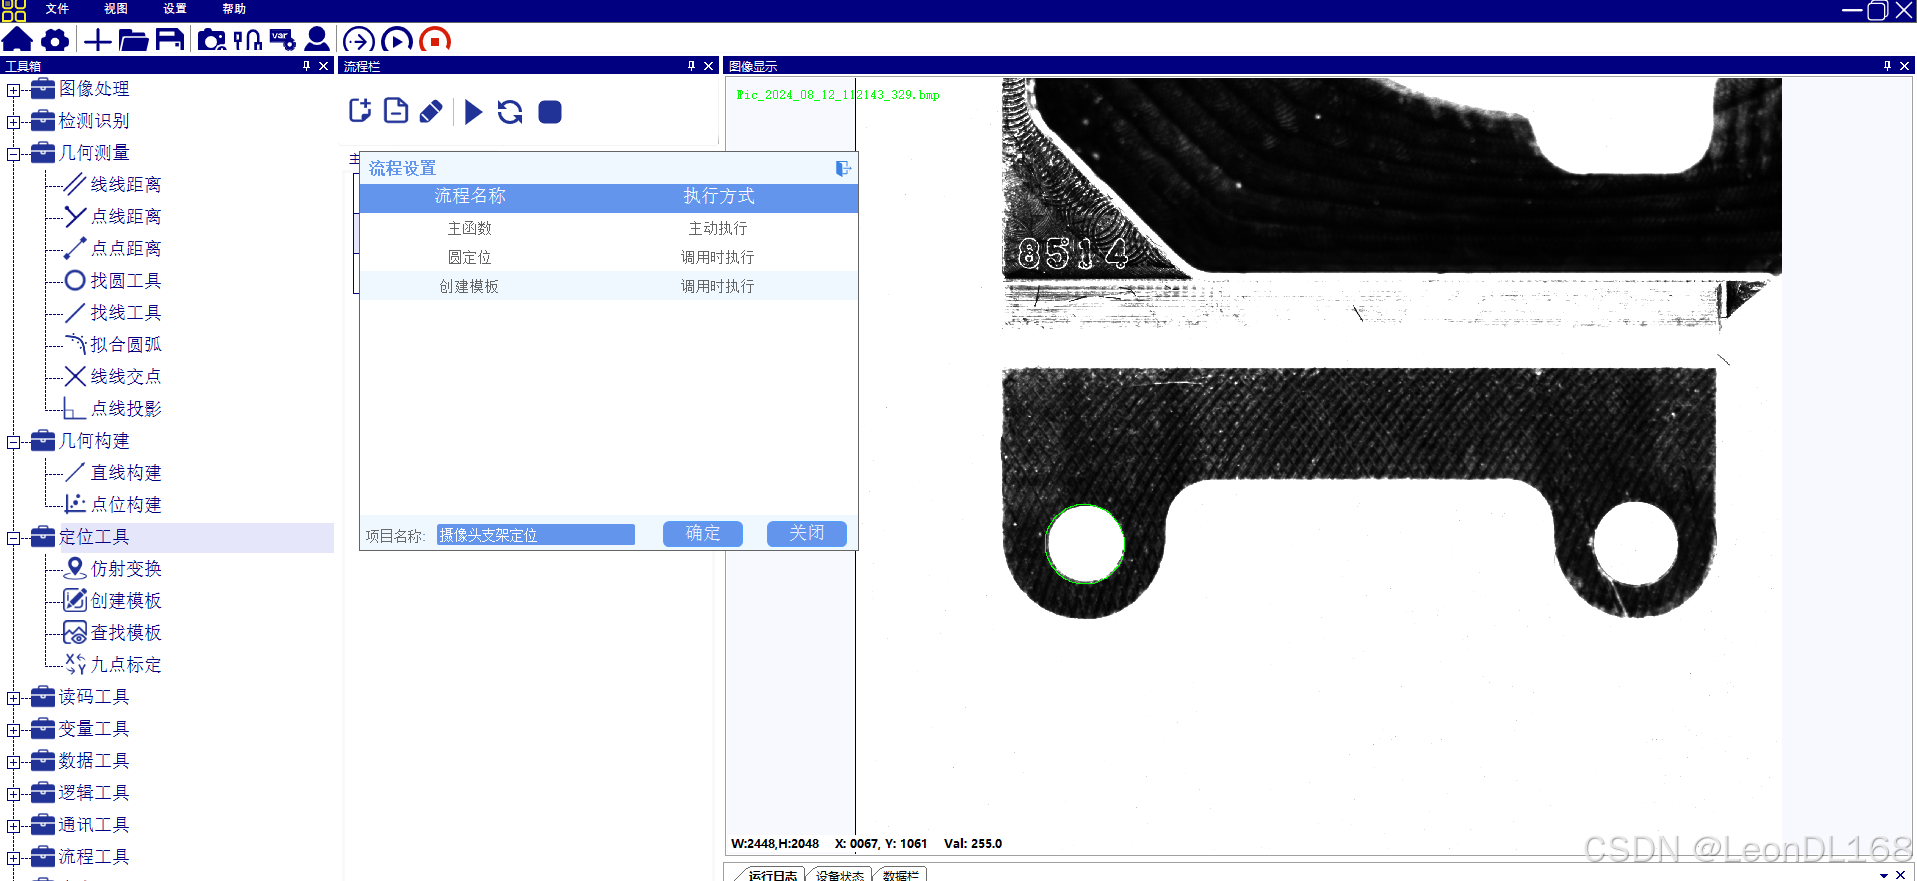Click the 关闭 button in the flow settings dialog

(807, 534)
